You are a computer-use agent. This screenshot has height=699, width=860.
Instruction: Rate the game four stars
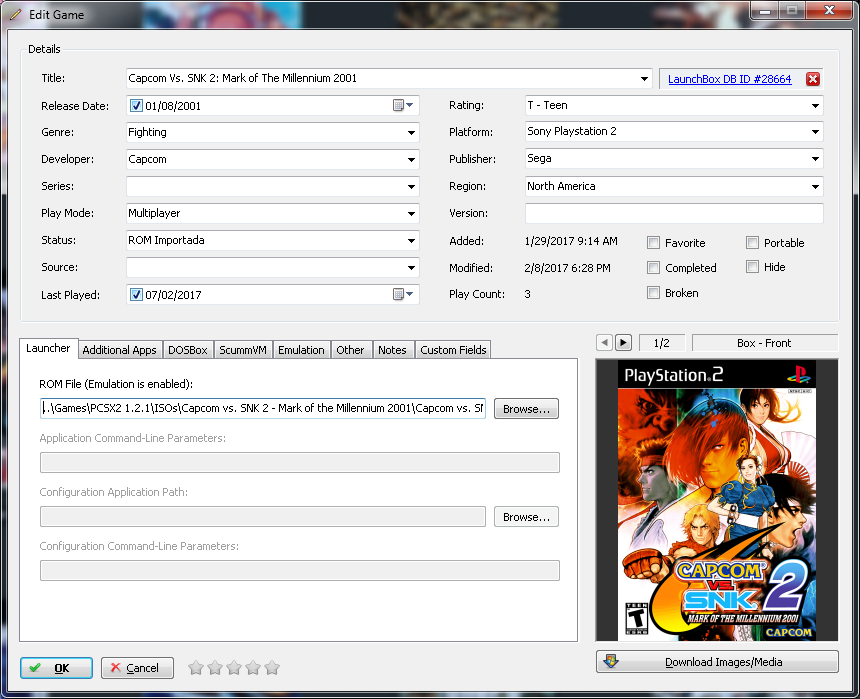253,668
